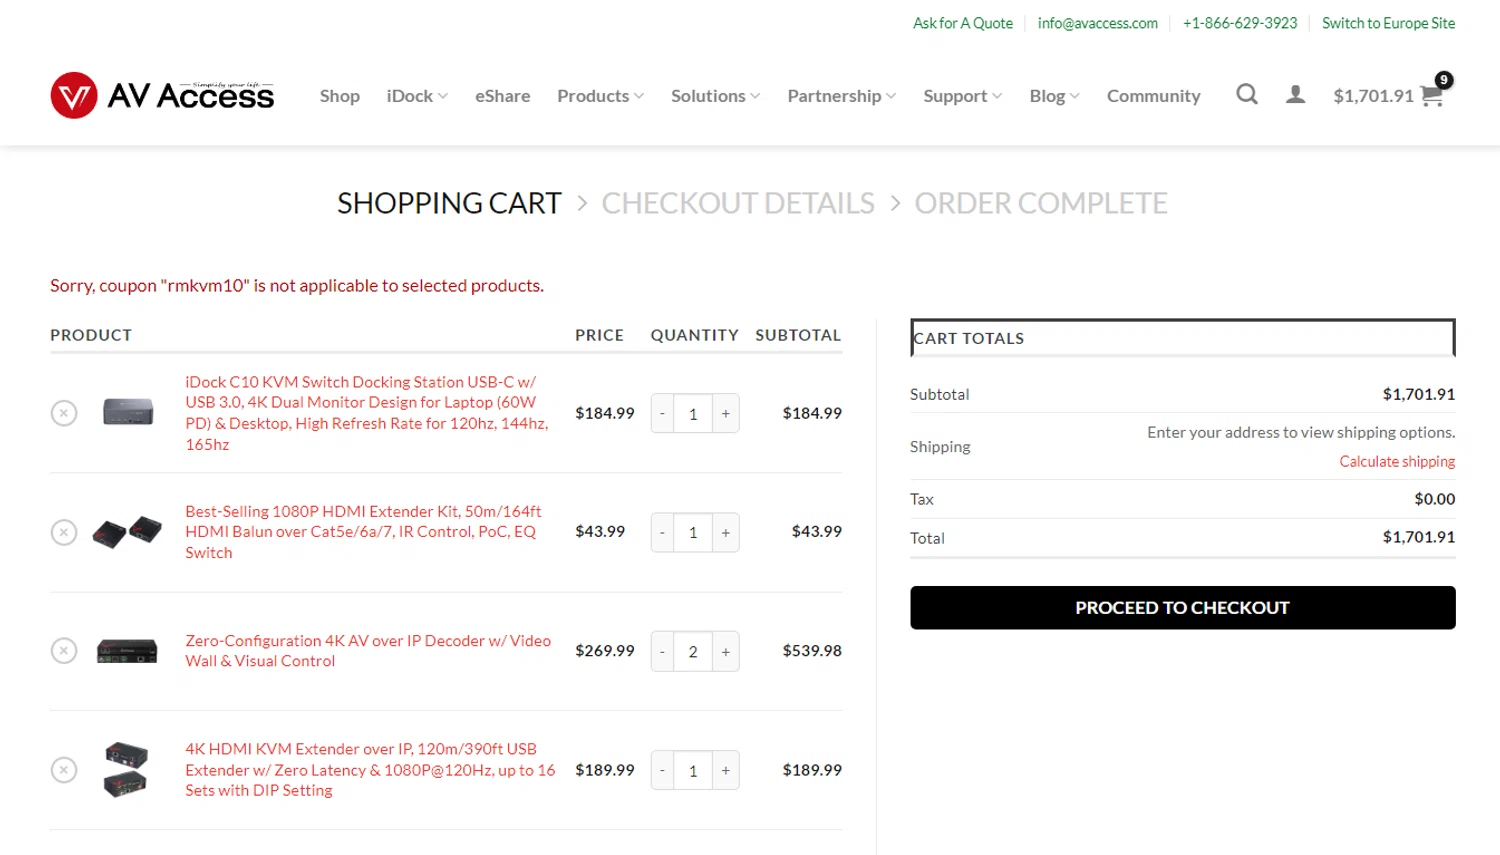Click Calculate shipping link
This screenshot has height=855, width=1500.
[1397, 461]
